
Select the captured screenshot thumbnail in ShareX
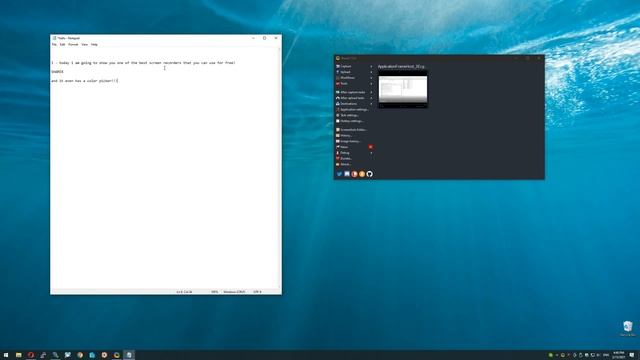tap(403, 89)
